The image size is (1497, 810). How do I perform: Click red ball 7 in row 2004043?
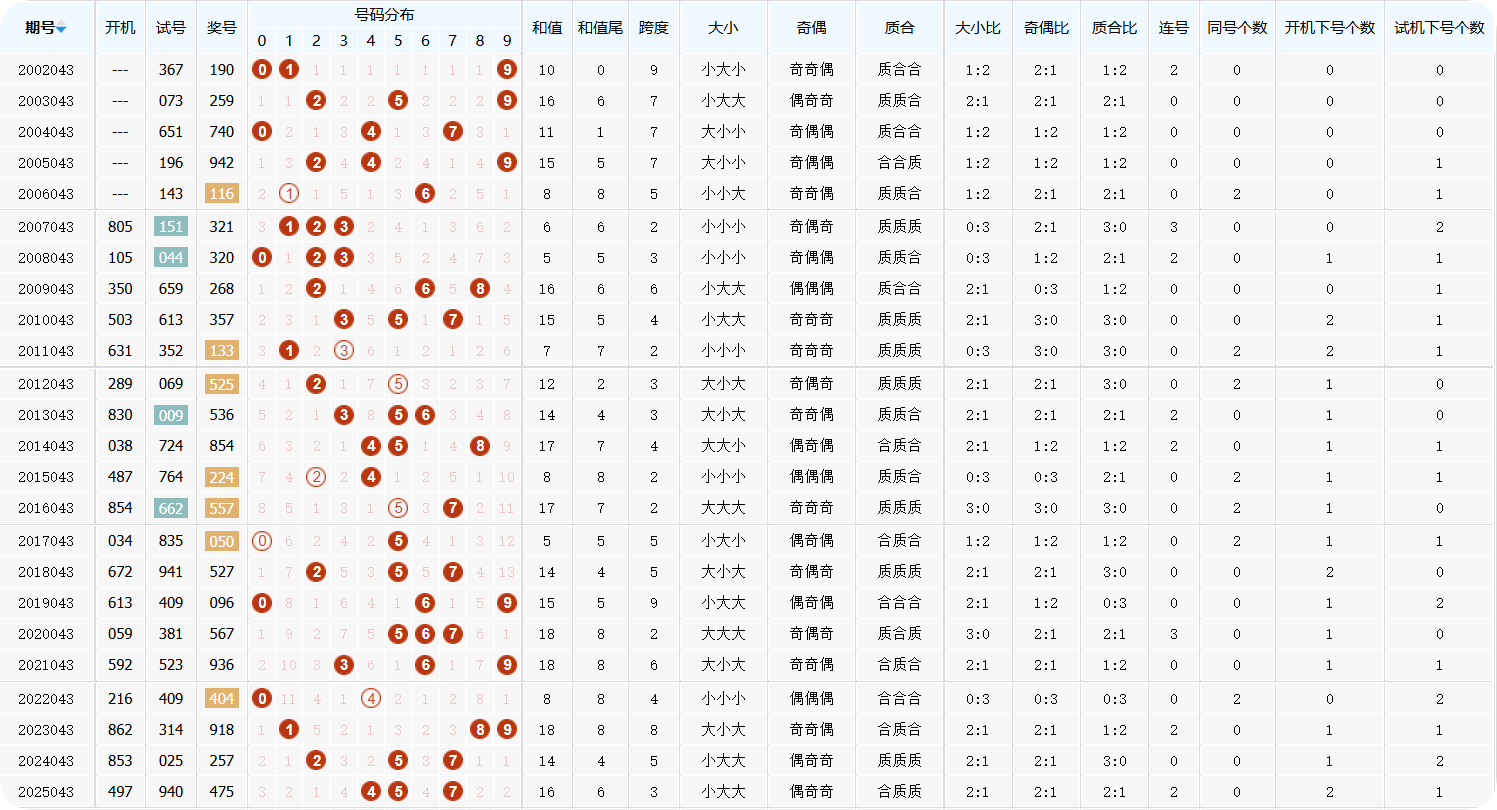pyautogui.click(x=453, y=132)
